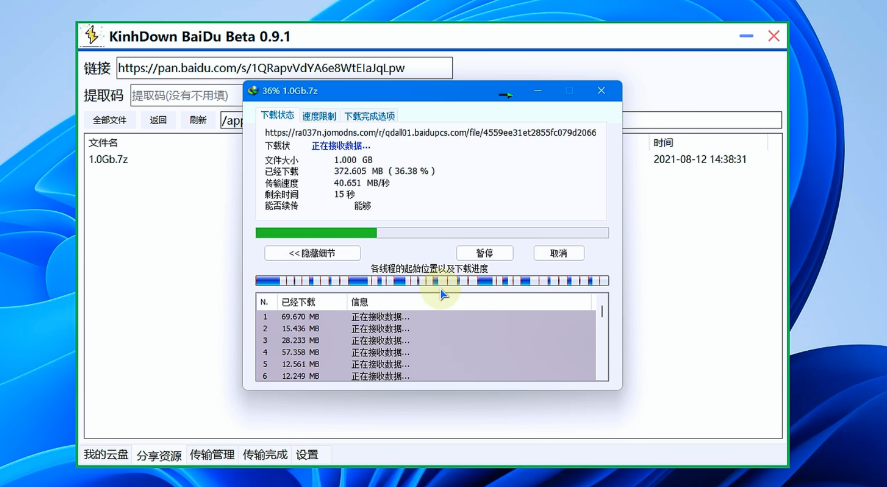
Task: Select thread row with 69.670 MB
Action: pyautogui.click(x=427, y=317)
